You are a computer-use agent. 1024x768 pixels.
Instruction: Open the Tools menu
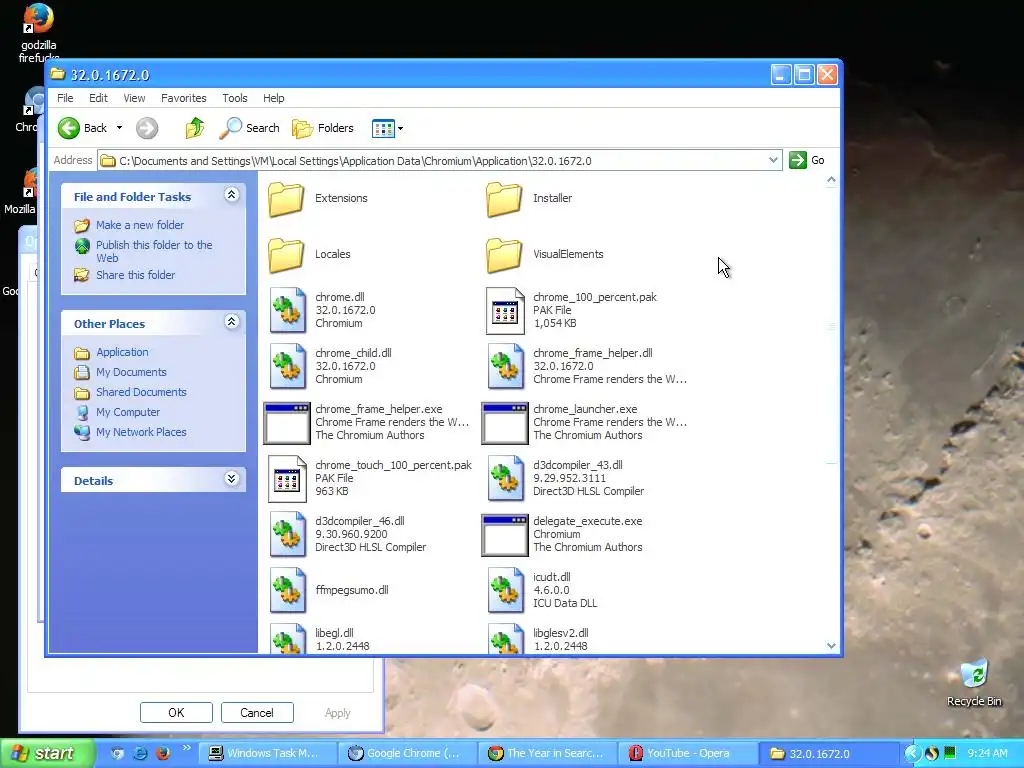234,98
